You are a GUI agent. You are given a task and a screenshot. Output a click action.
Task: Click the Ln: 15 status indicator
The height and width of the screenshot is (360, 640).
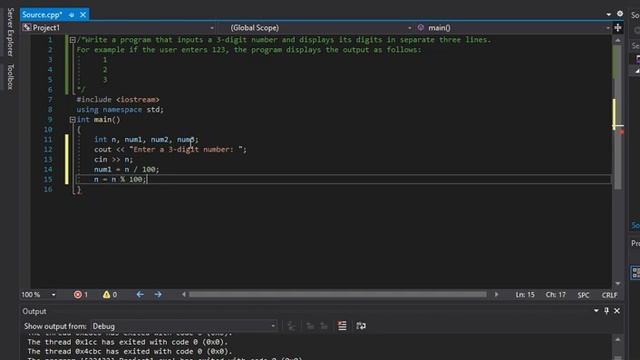pyautogui.click(x=525, y=295)
